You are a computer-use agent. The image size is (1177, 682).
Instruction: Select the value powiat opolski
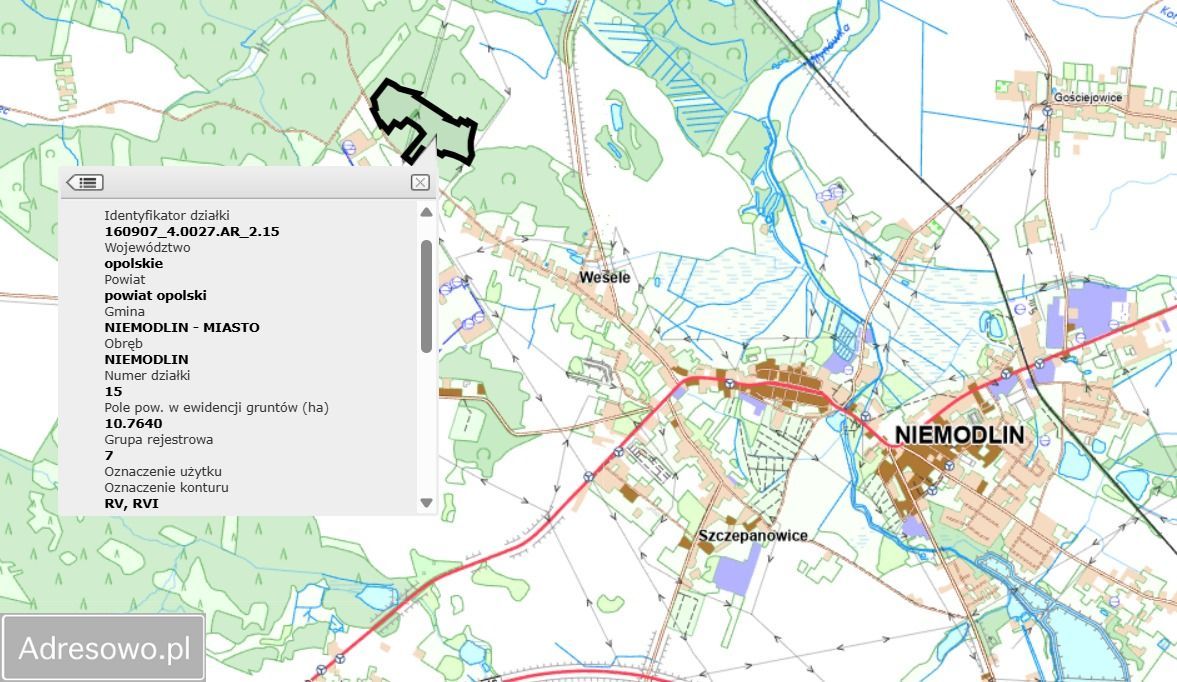(155, 296)
